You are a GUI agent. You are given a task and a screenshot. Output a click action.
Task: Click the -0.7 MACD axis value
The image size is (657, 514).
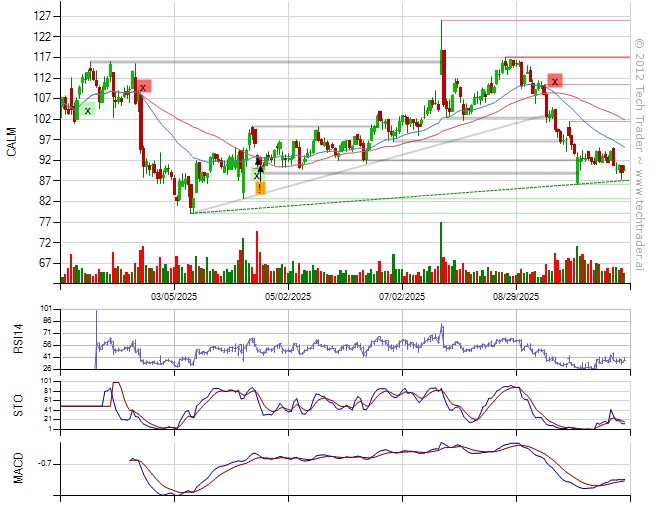pos(42,464)
